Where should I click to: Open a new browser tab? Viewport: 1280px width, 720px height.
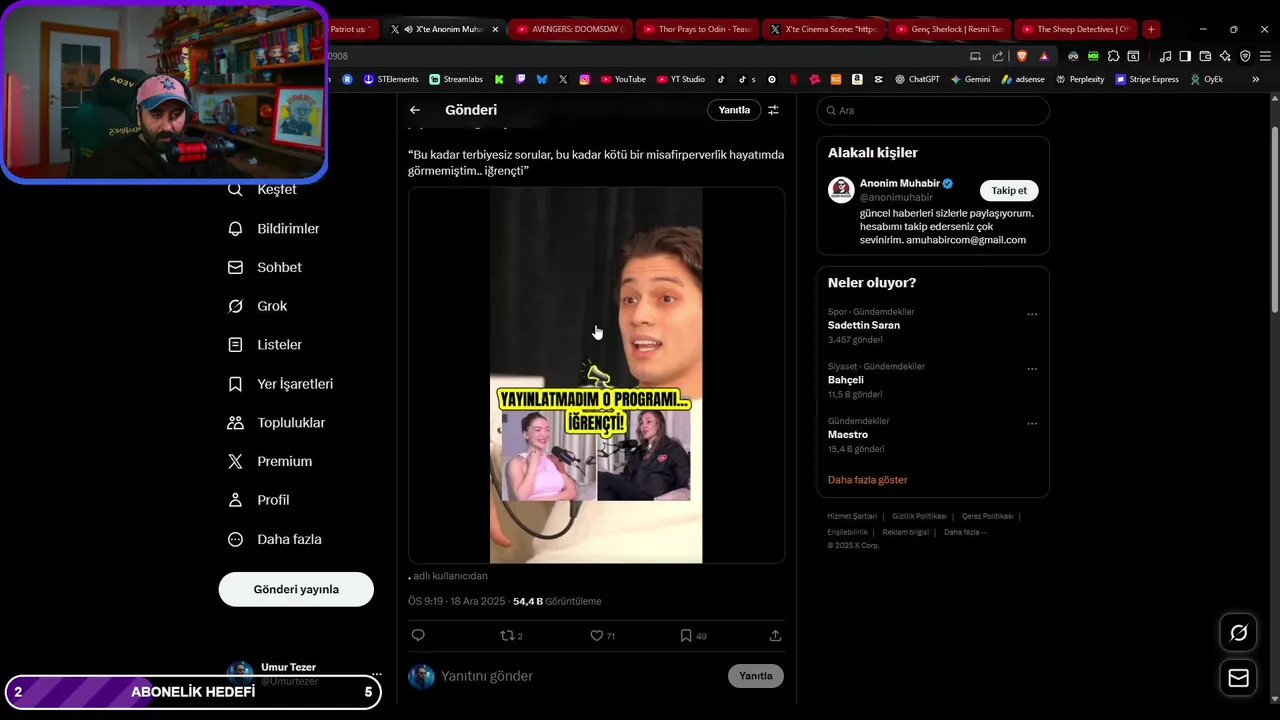point(1151,29)
